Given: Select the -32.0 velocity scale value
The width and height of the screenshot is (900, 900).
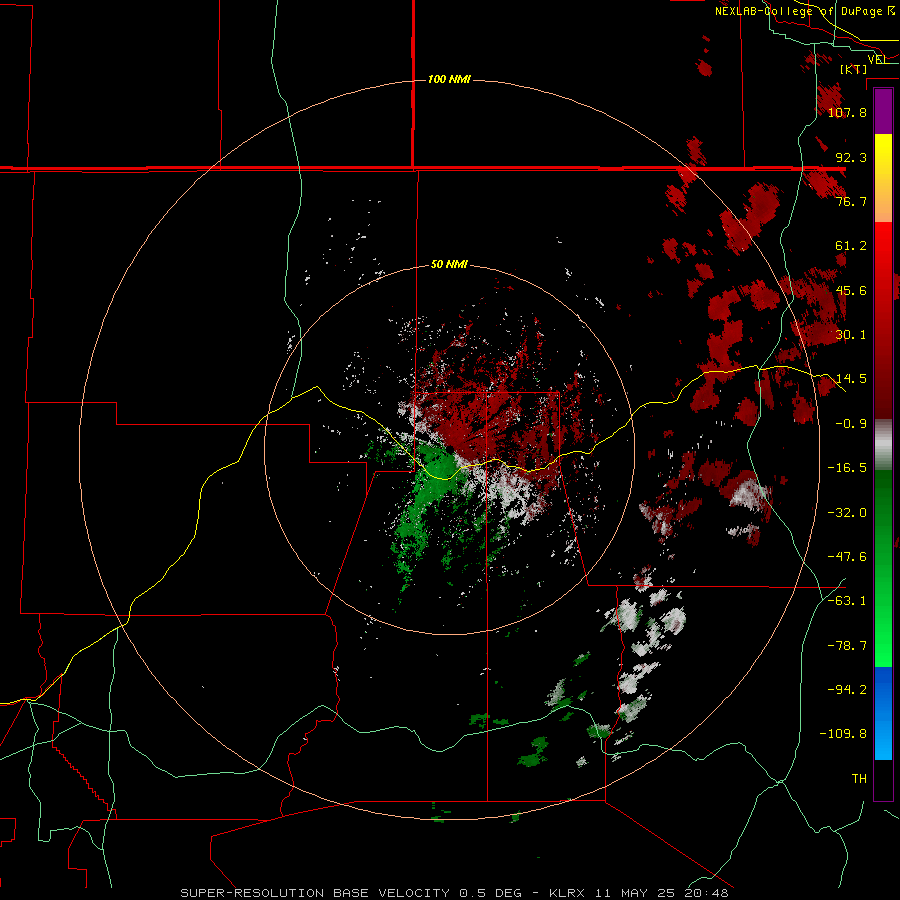Looking at the screenshot, I should (847, 513).
